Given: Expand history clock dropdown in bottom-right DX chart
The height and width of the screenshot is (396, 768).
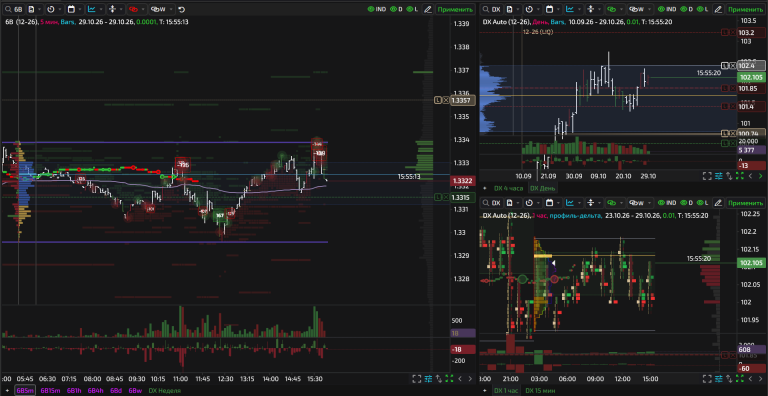Looking at the screenshot, I should [x=538, y=203].
